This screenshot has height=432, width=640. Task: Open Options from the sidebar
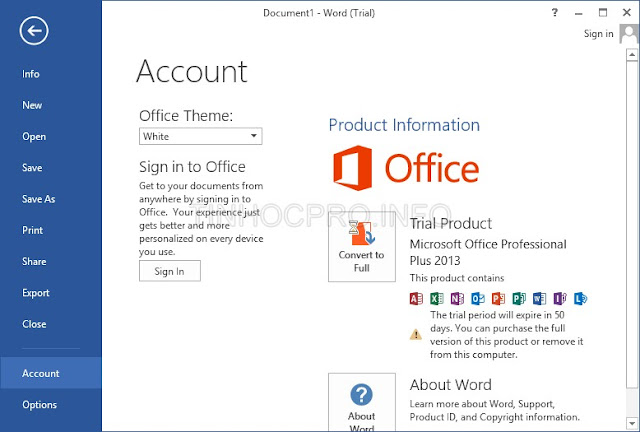click(39, 404)
